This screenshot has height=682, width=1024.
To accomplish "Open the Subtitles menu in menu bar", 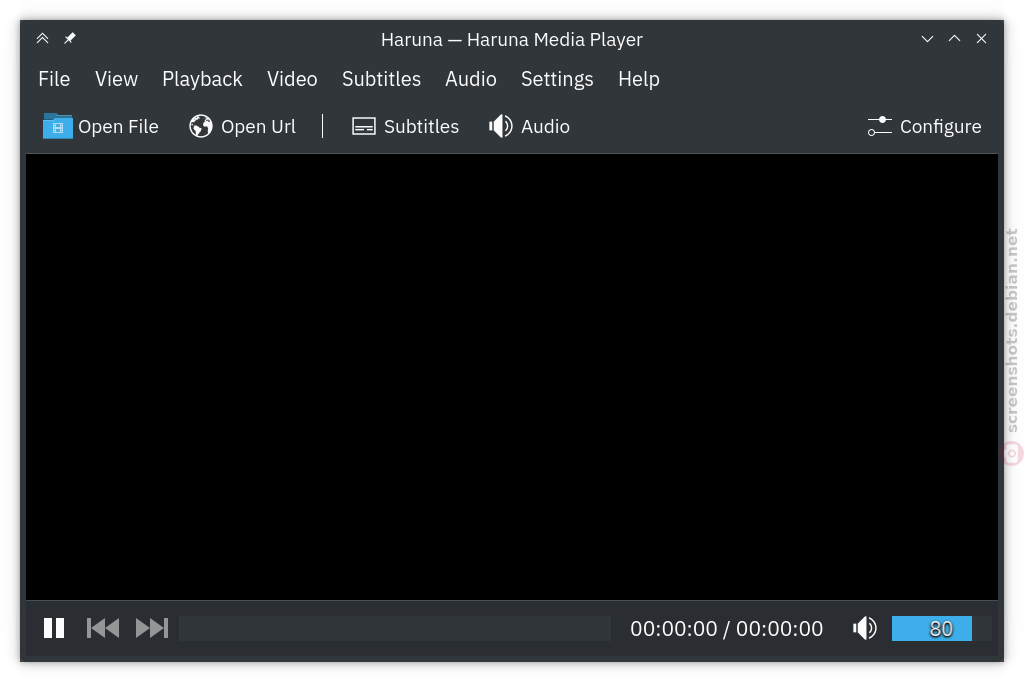I will (381, 79).
